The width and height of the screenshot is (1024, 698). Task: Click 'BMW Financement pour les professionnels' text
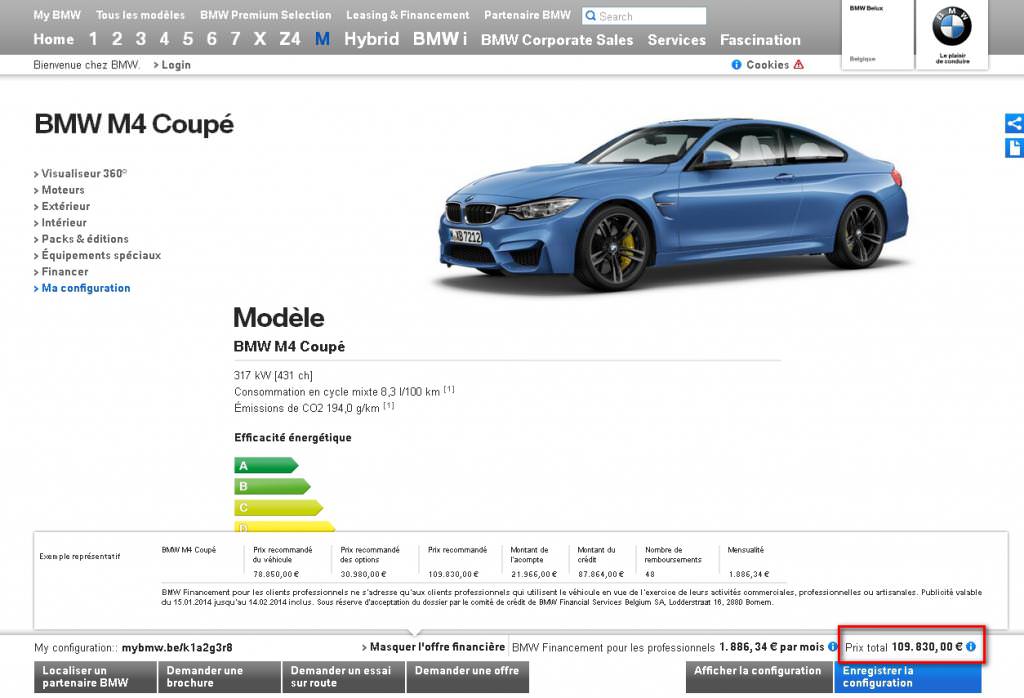(613, 648)
